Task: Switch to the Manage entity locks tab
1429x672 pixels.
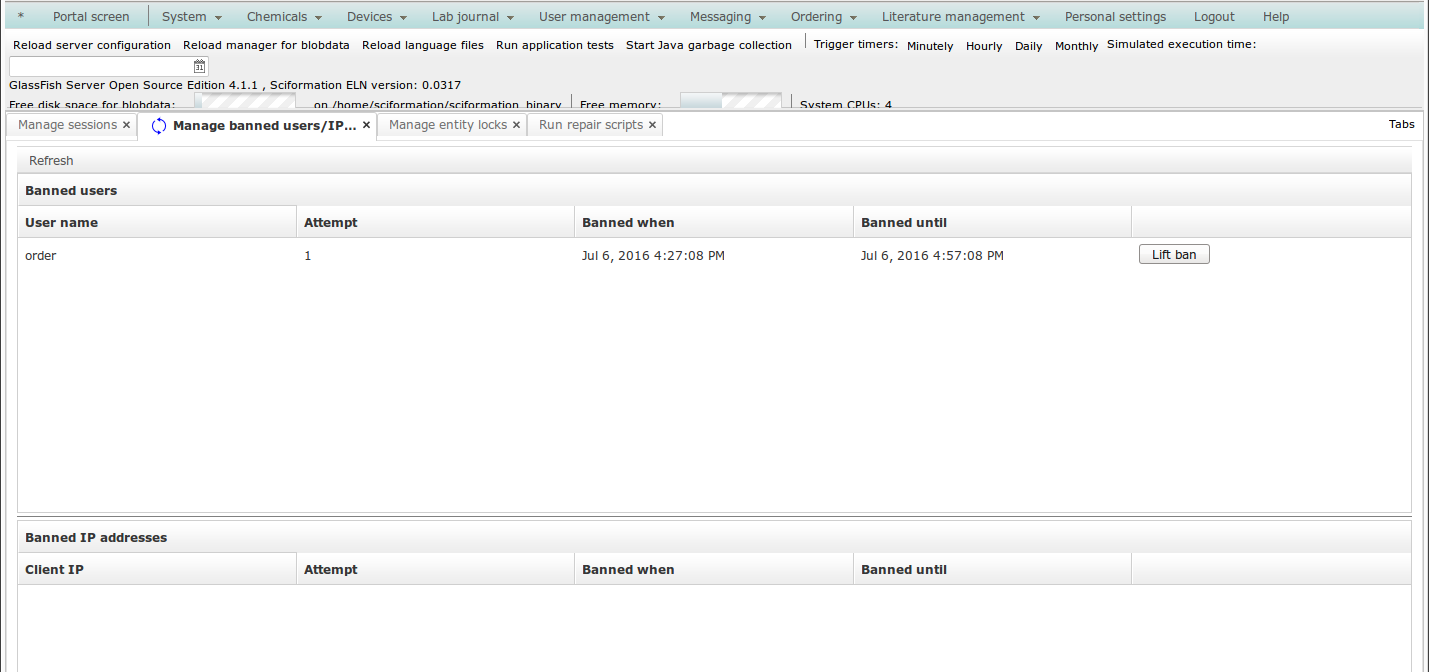Action: coord(447,125)
